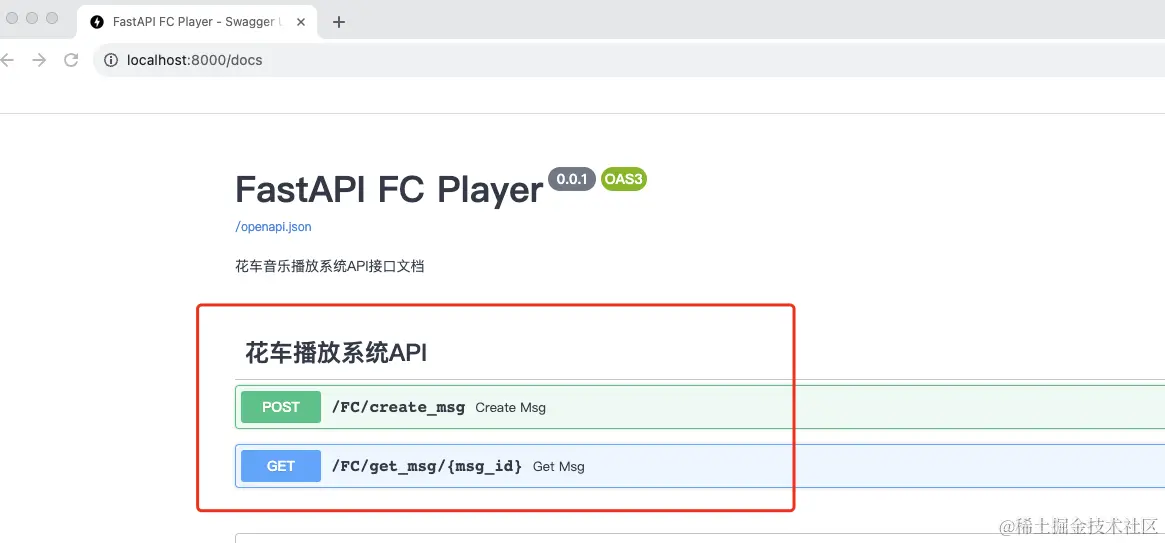The height and width of the screenshot is (543, 1165).
Task: Click the localhost:8000/docs address bar
Action: click(x=629, y=60)
